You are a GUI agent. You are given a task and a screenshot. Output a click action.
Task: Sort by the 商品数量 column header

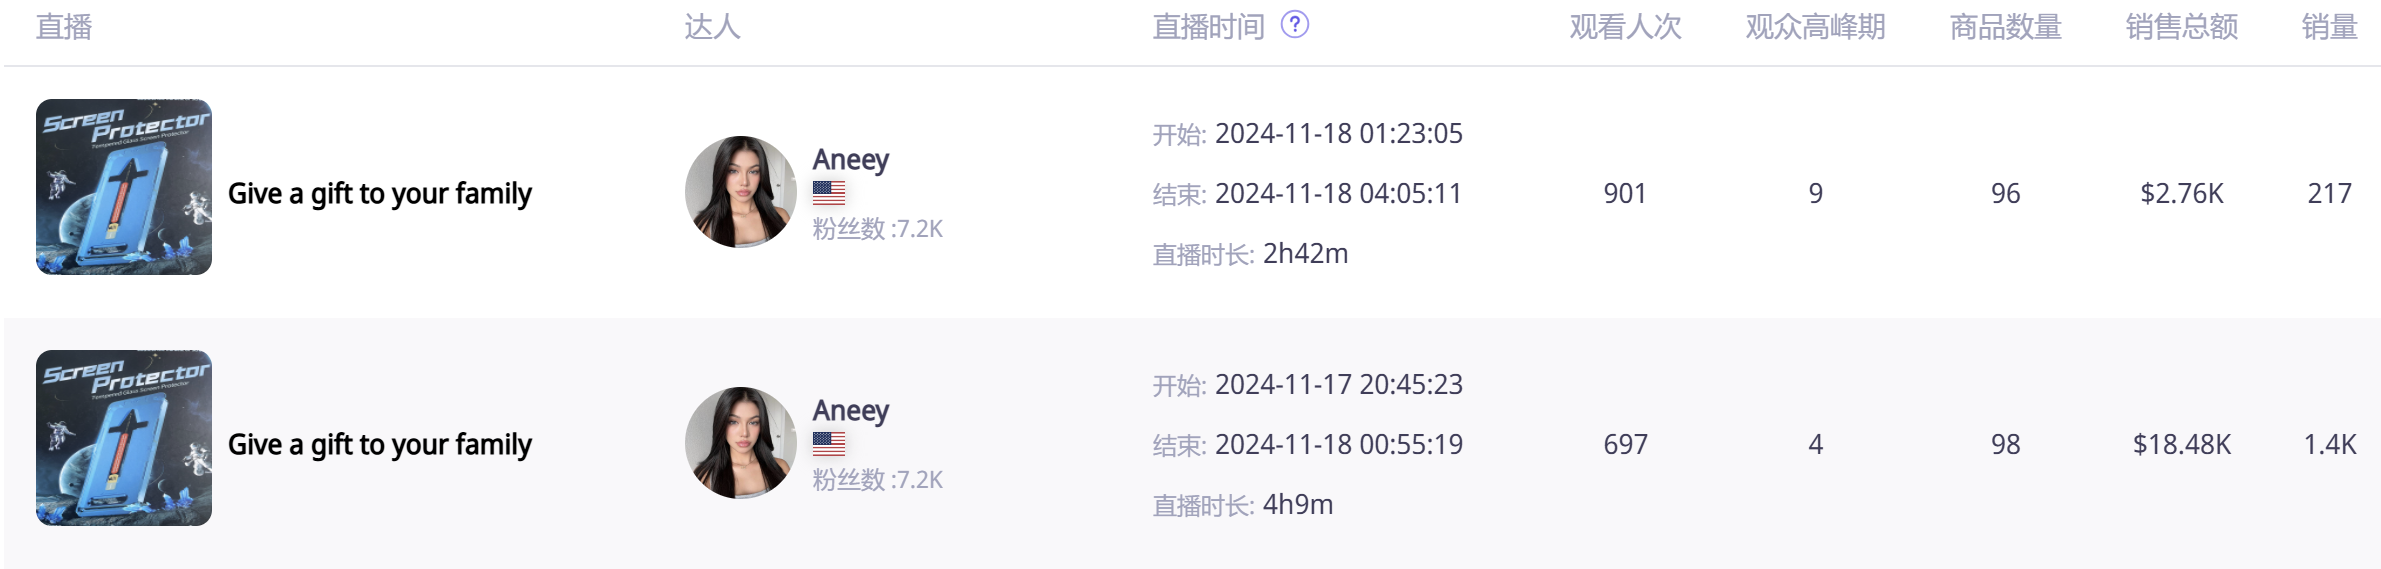[x=2005, y=27]
